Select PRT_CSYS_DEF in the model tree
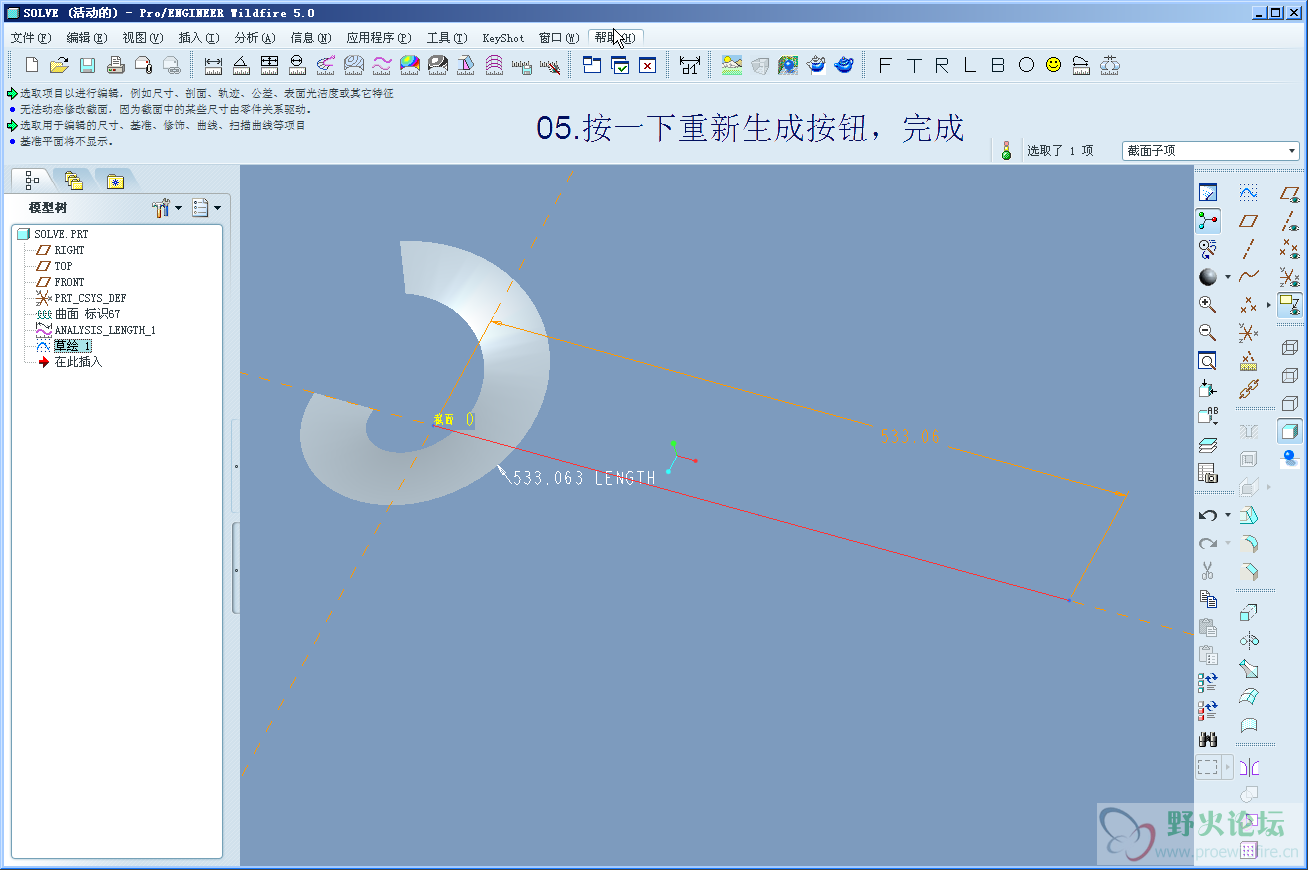Image resolution: width=1308 pixels, height=870 pixels. [x=90, y=298]
